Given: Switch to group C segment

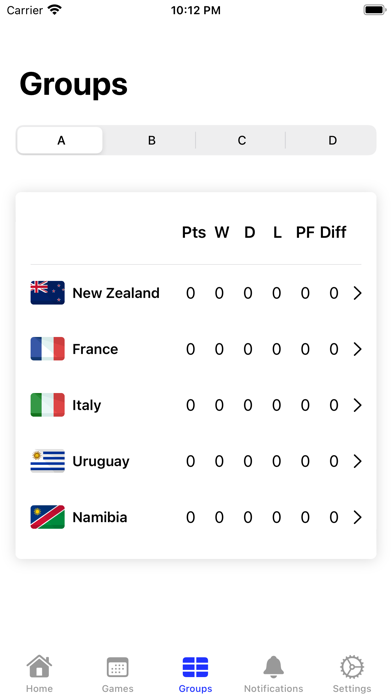Looking at the screenshot, I should (242, 140).
